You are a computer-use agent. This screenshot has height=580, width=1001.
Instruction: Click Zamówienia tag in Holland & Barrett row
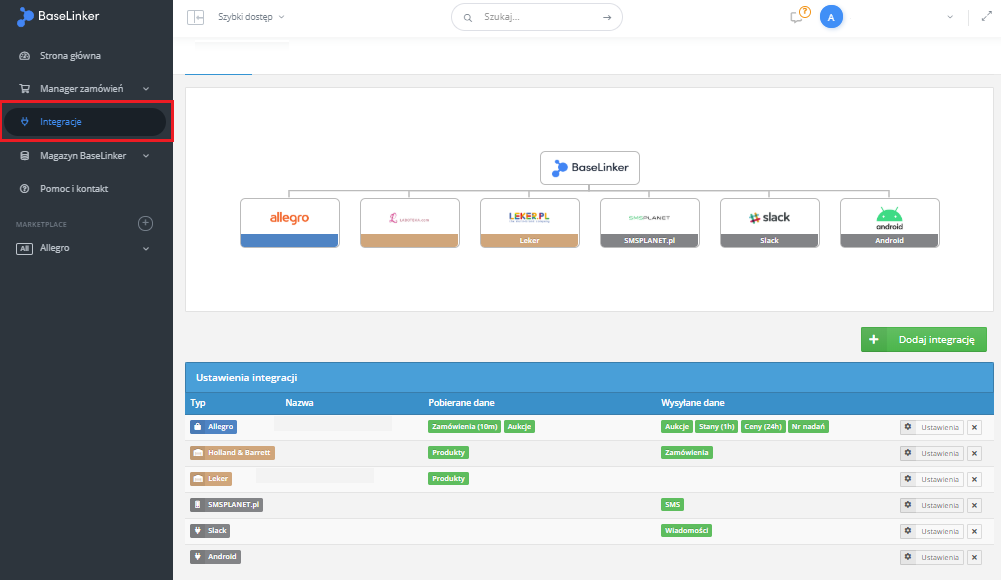click(x=687, y=453)
